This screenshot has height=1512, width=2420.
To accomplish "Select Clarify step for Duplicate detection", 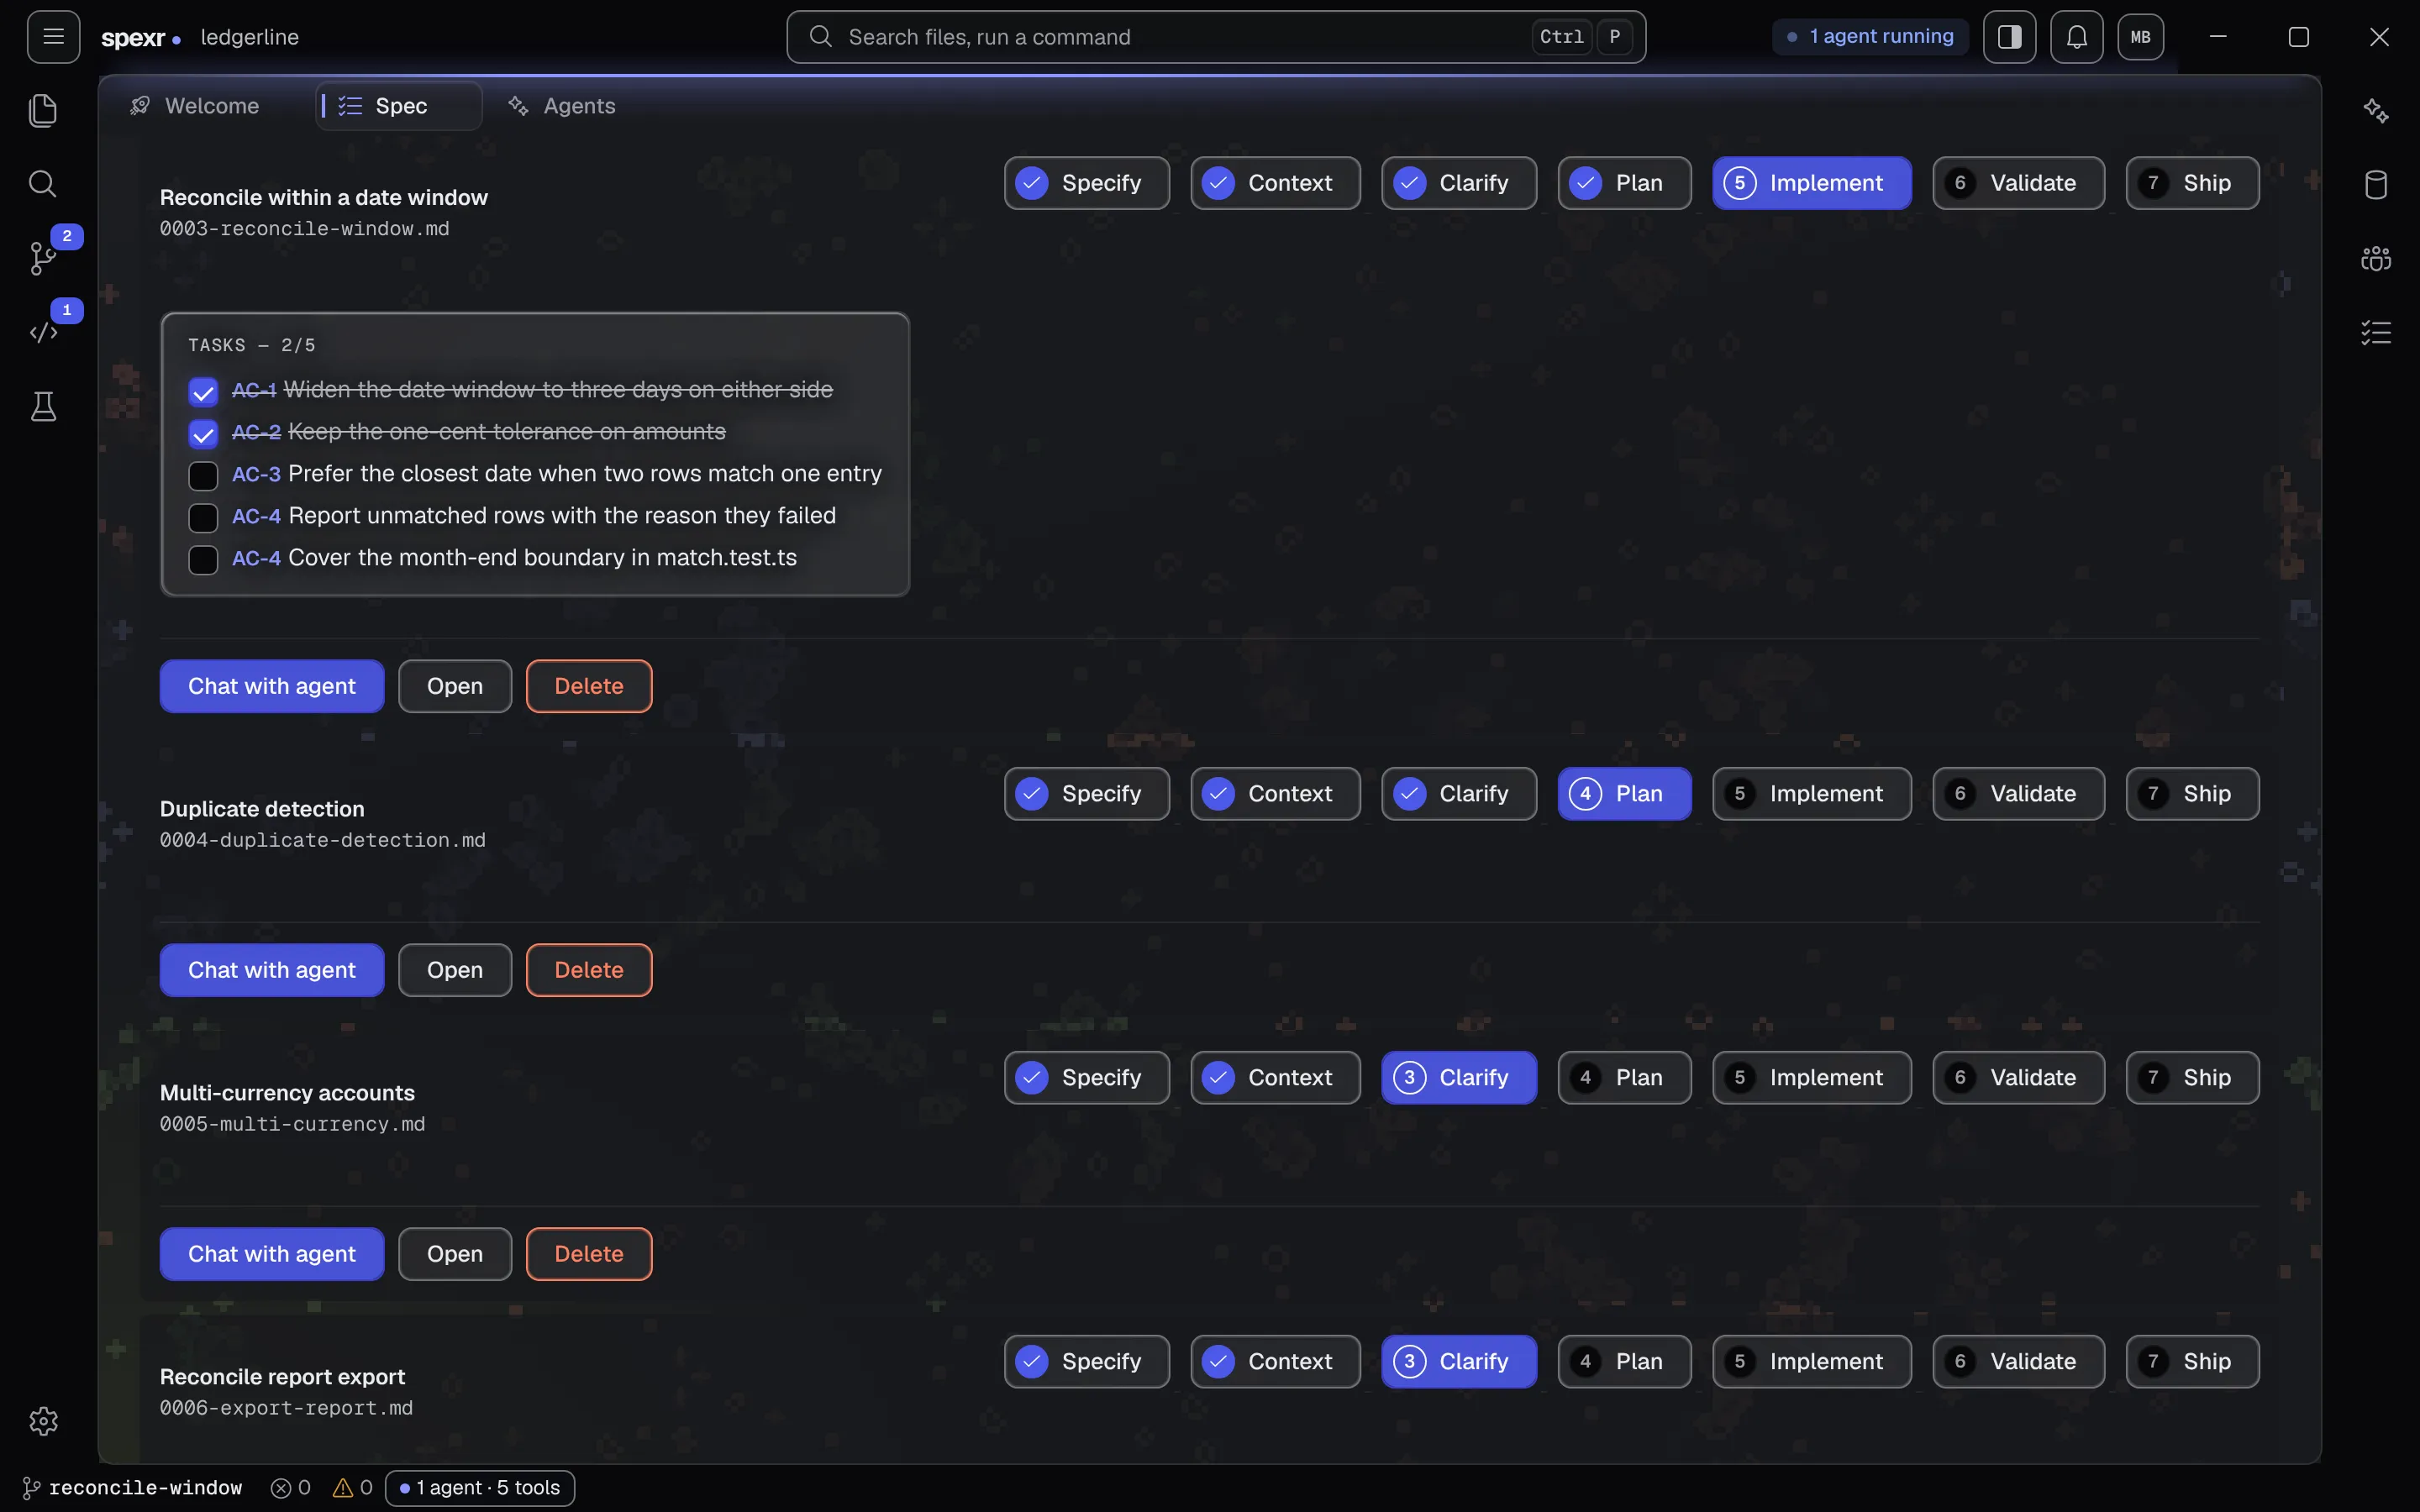I will tap(1459, 794).
